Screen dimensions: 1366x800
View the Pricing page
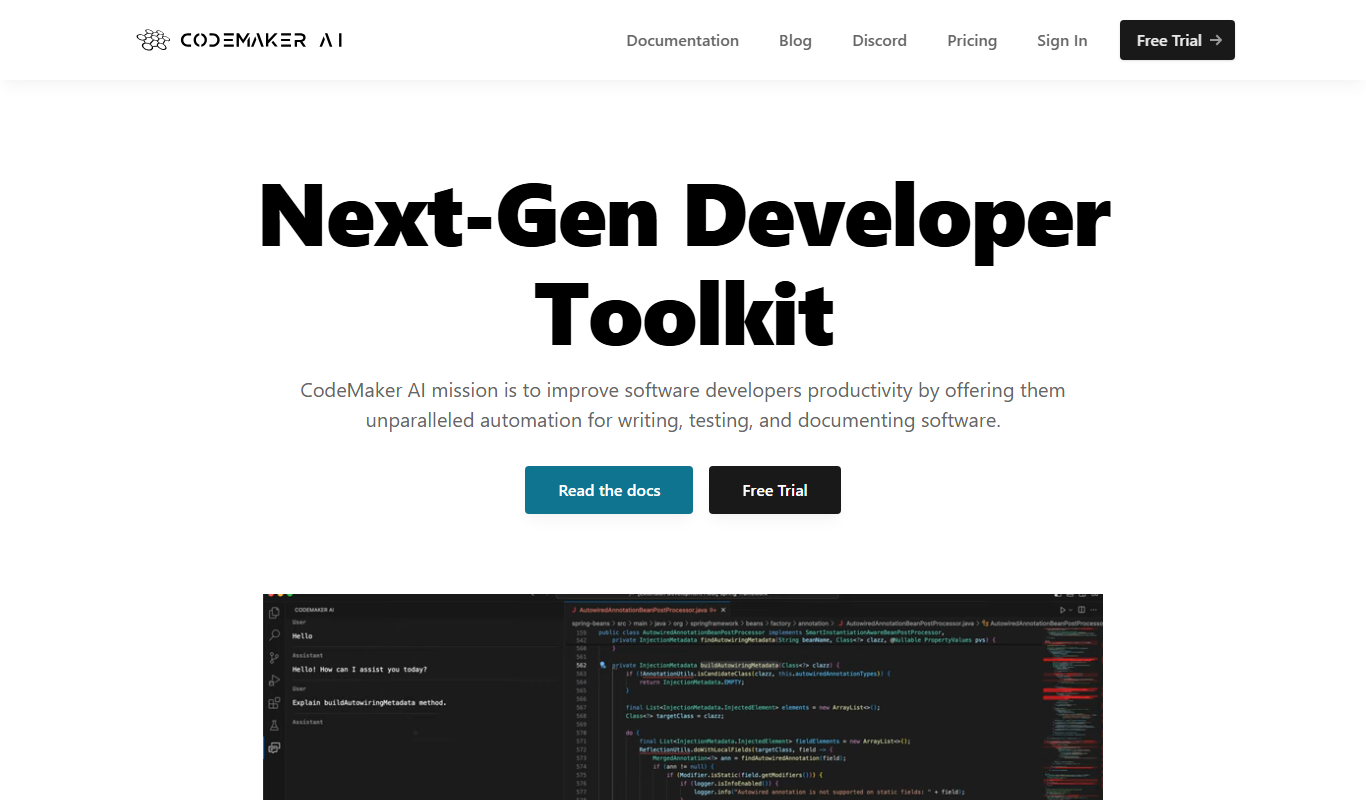[x=972, y=41]
